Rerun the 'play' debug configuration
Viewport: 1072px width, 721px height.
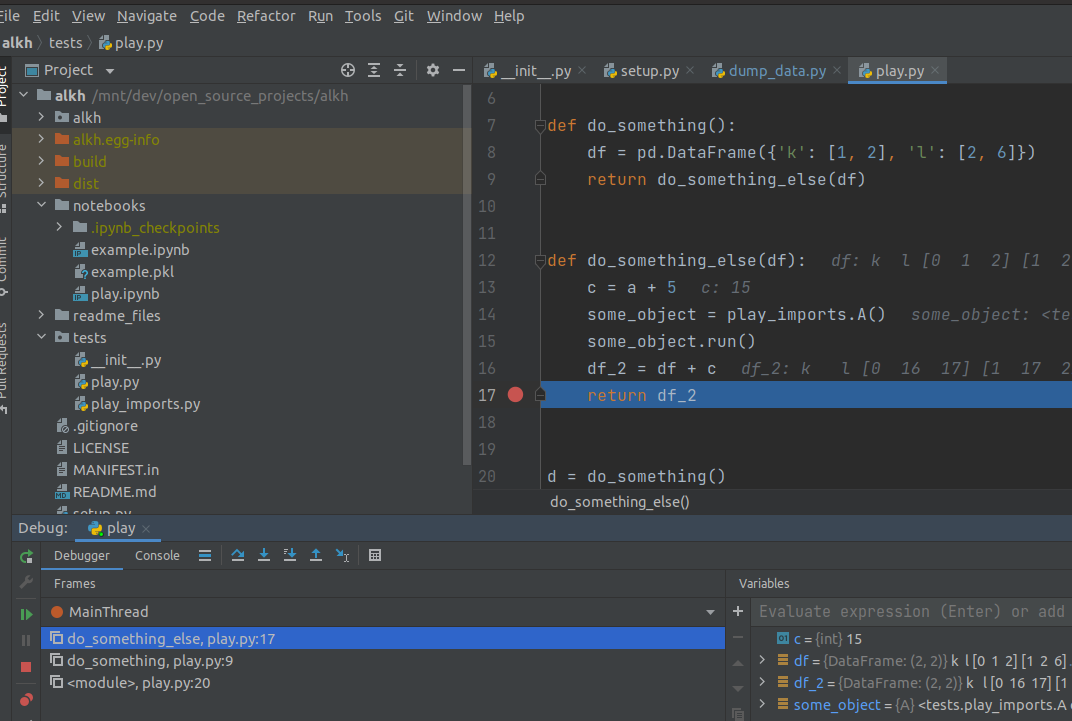click(x=26, y=556)
